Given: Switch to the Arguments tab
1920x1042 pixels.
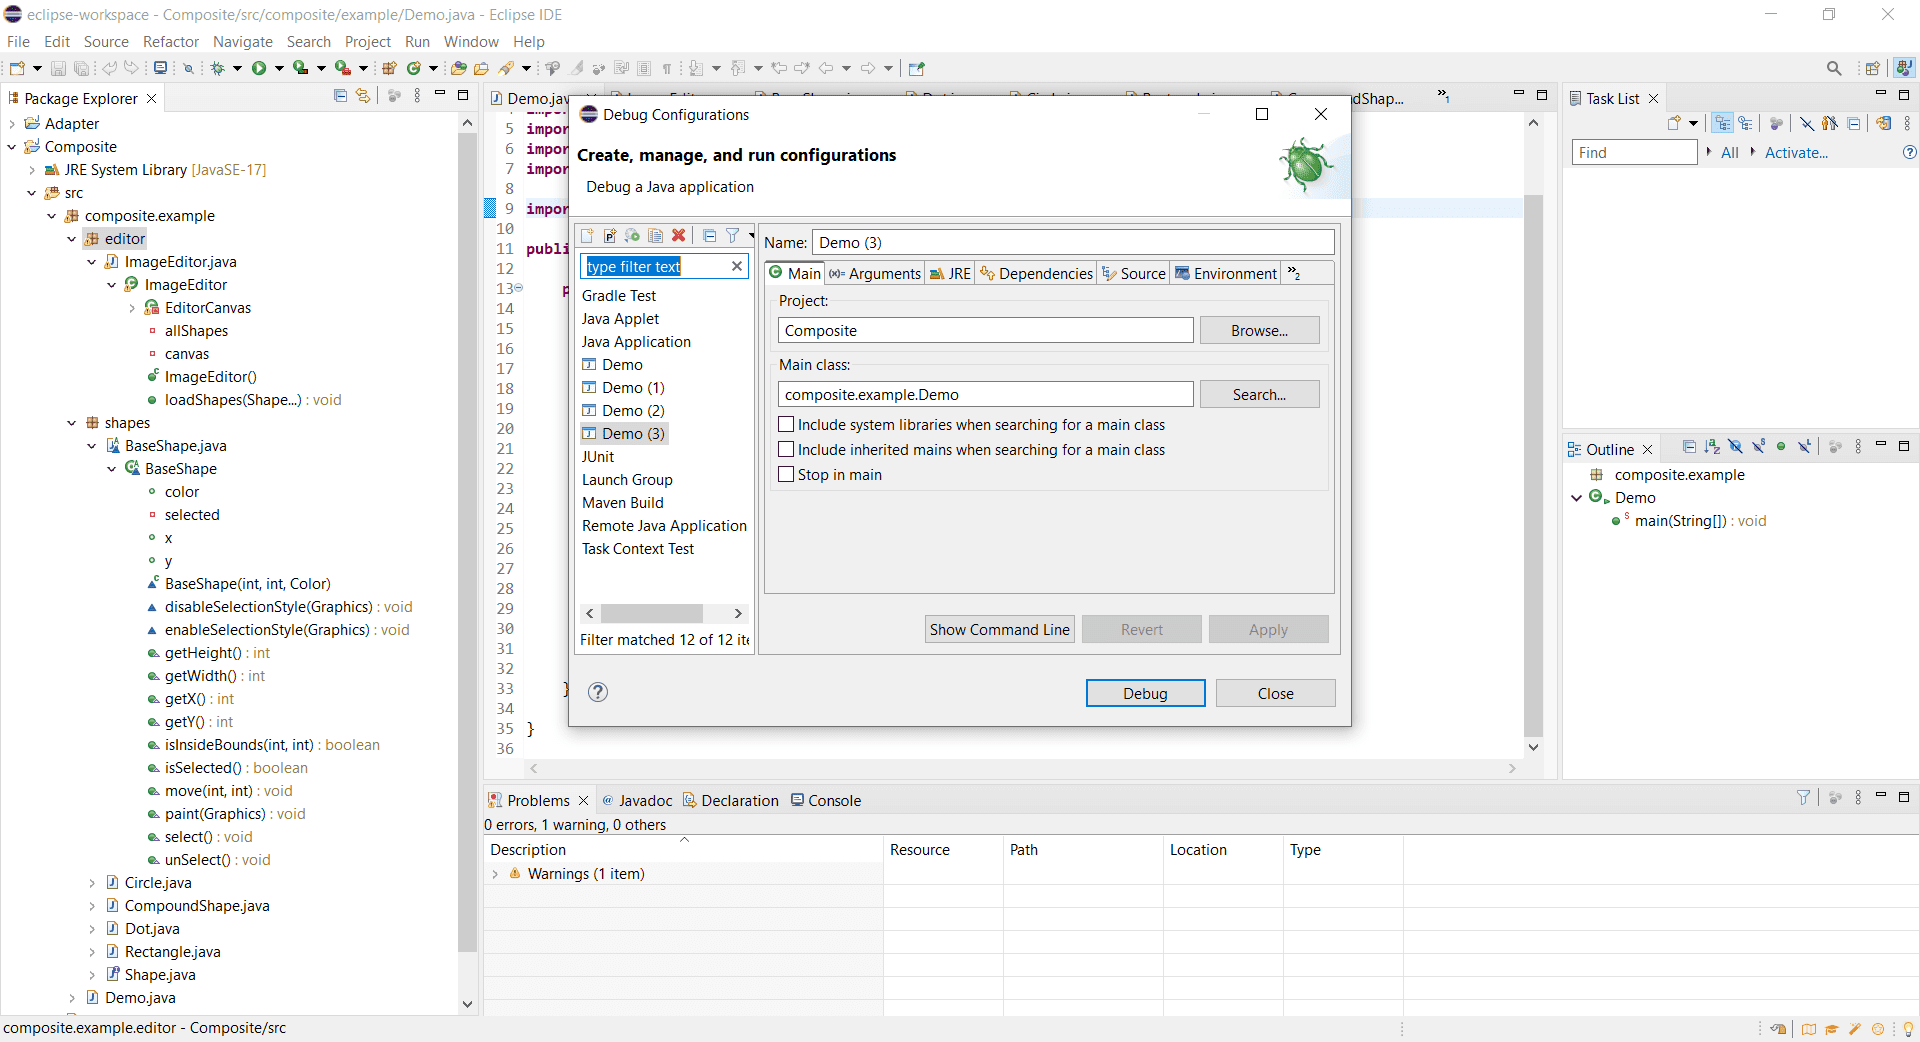Looking at the screenshot, I should pos(874,273).
